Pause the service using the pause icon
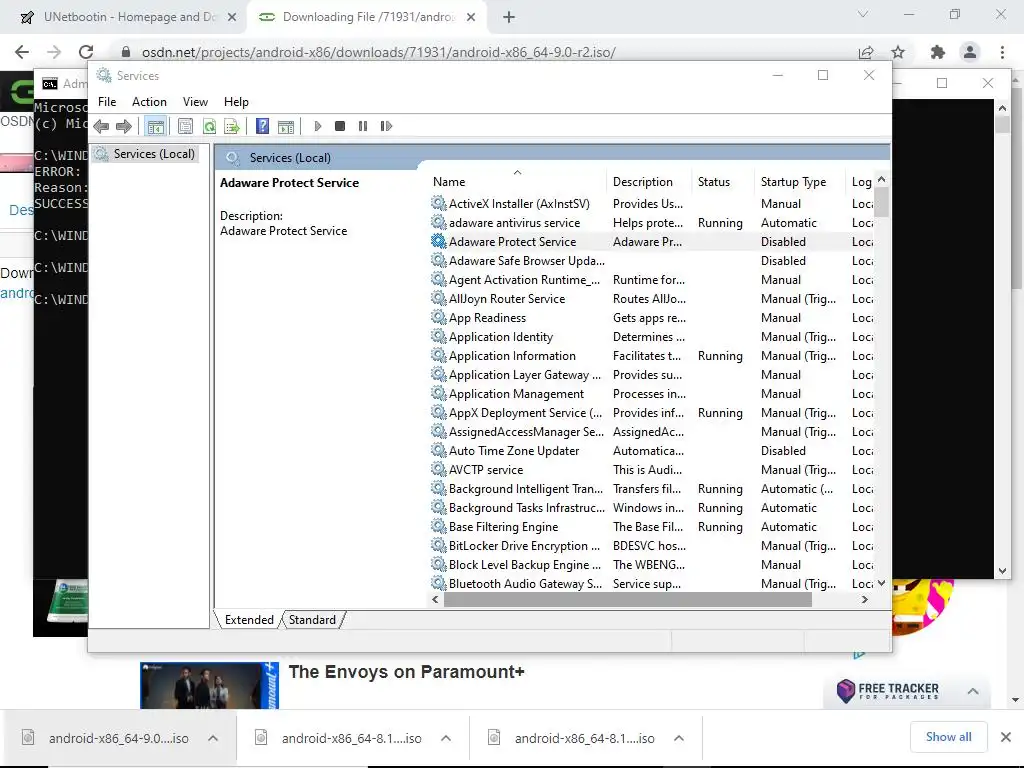Screen dimensions: 1024x768 363,126
